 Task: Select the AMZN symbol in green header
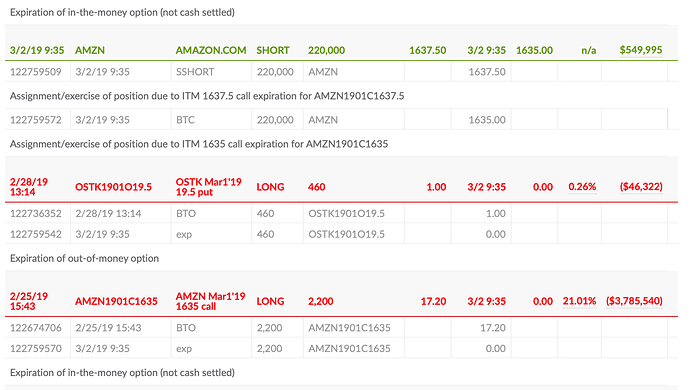(x=90, y=50)
